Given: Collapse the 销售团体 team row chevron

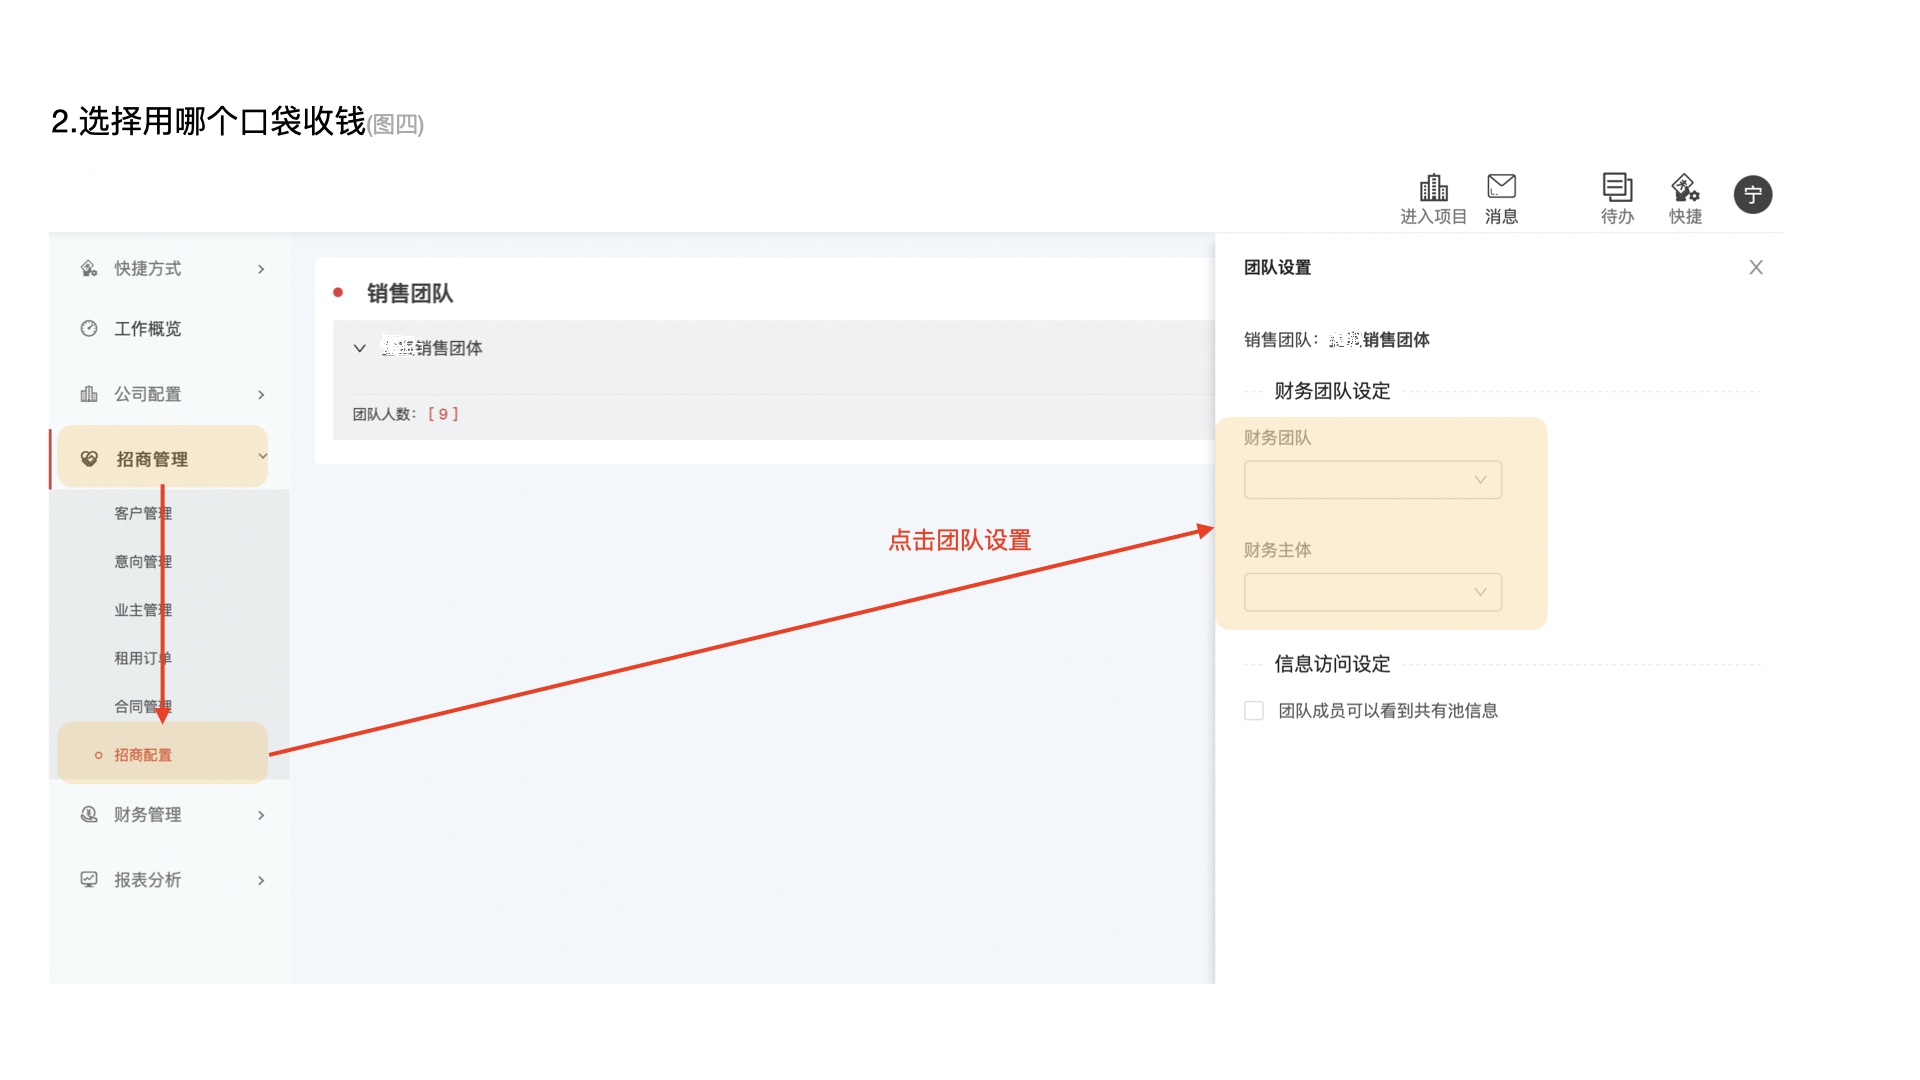Looking at the screenshot, I should [x=360, y=348].
